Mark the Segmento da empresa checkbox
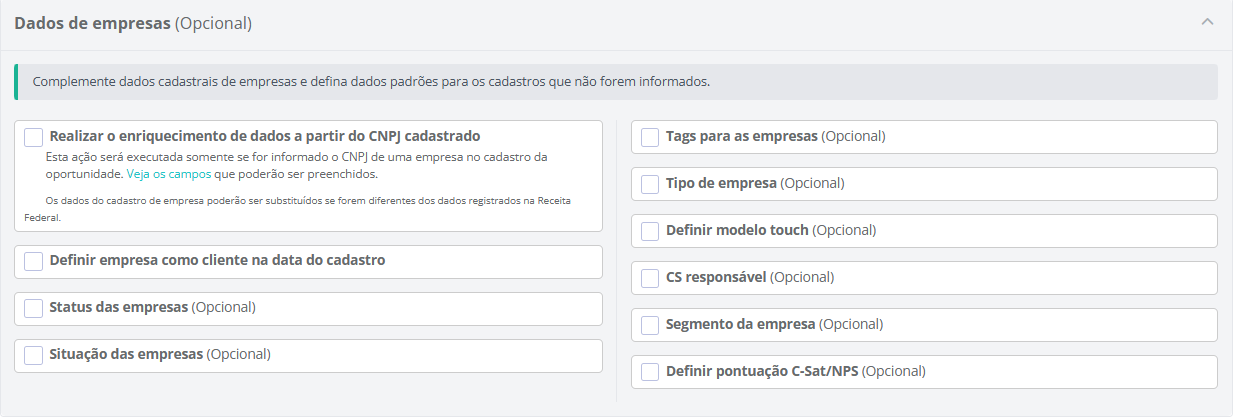 650,325
